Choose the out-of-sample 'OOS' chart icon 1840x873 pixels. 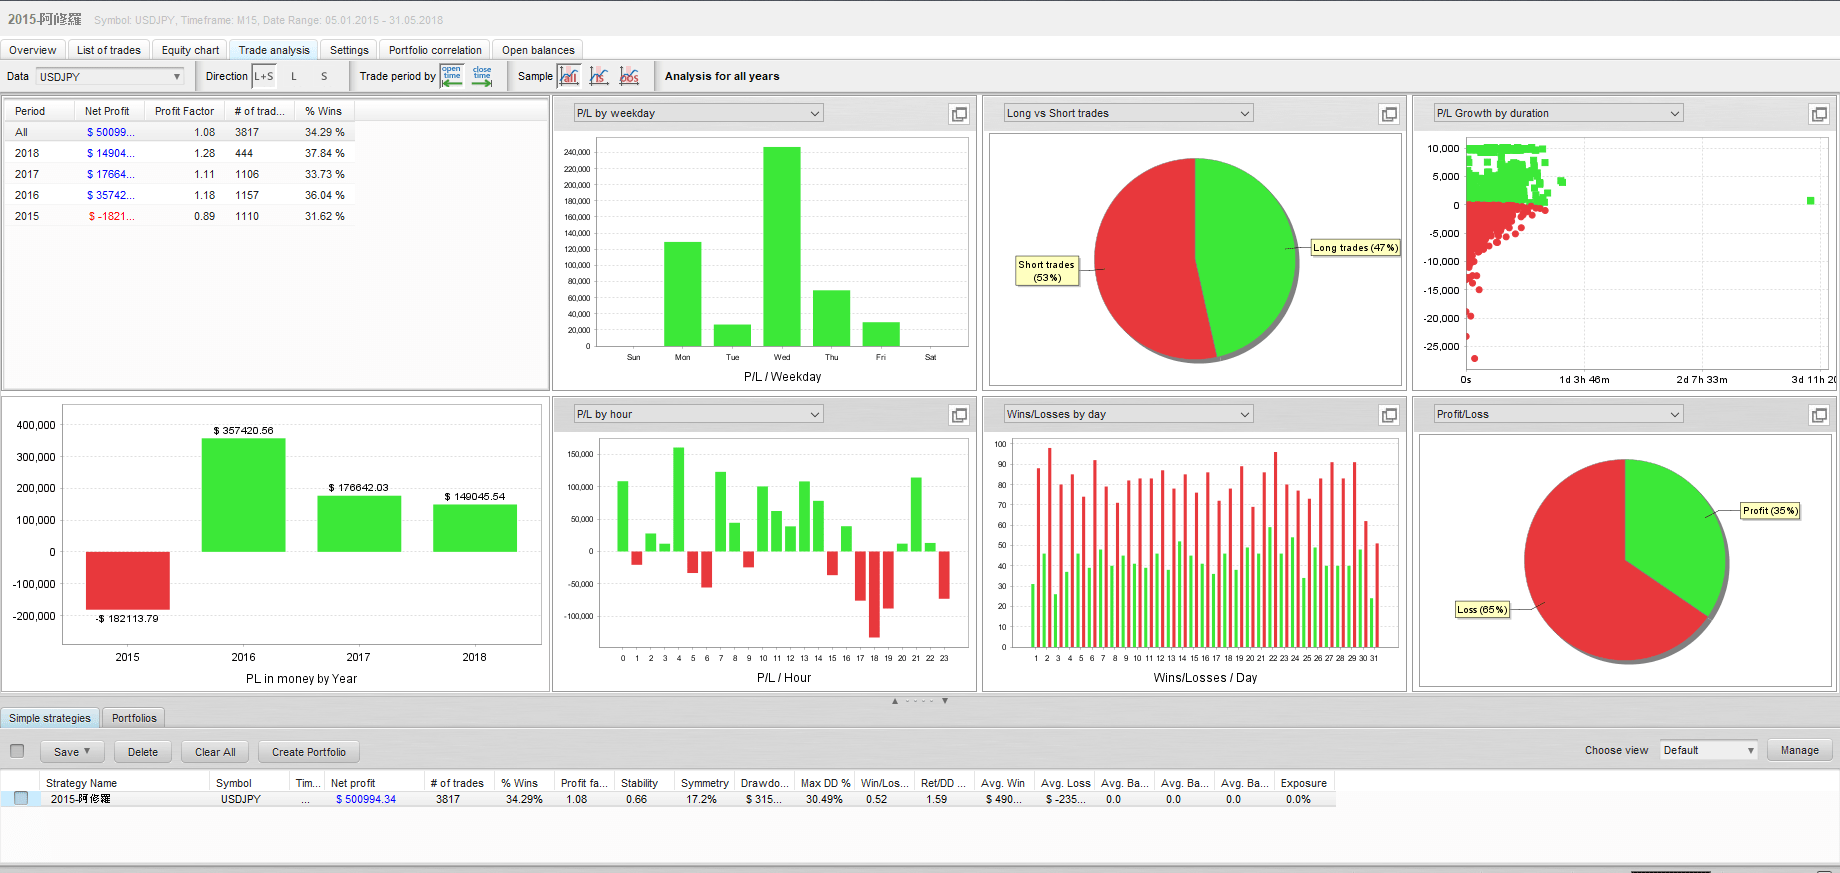[x=629, y=76]
